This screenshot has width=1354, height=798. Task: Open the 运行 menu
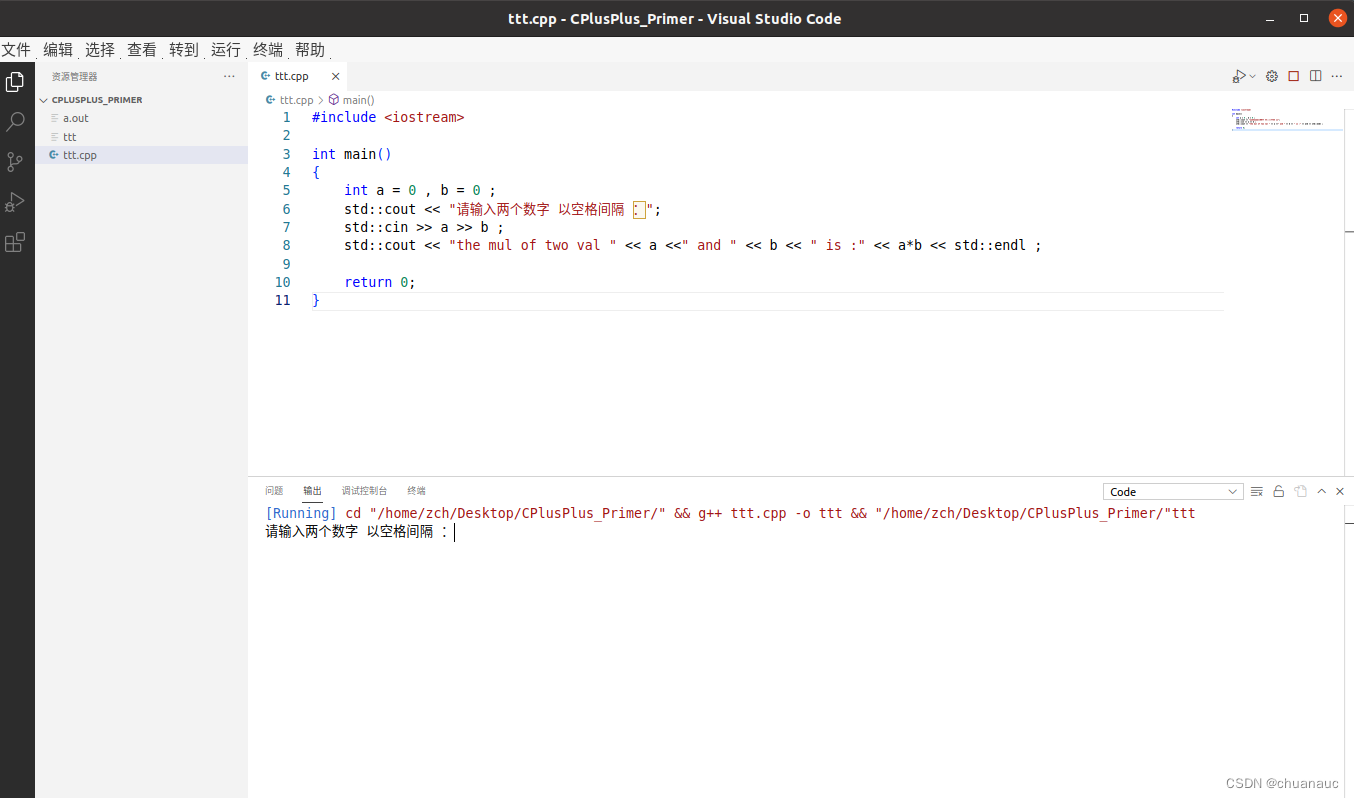226,50
